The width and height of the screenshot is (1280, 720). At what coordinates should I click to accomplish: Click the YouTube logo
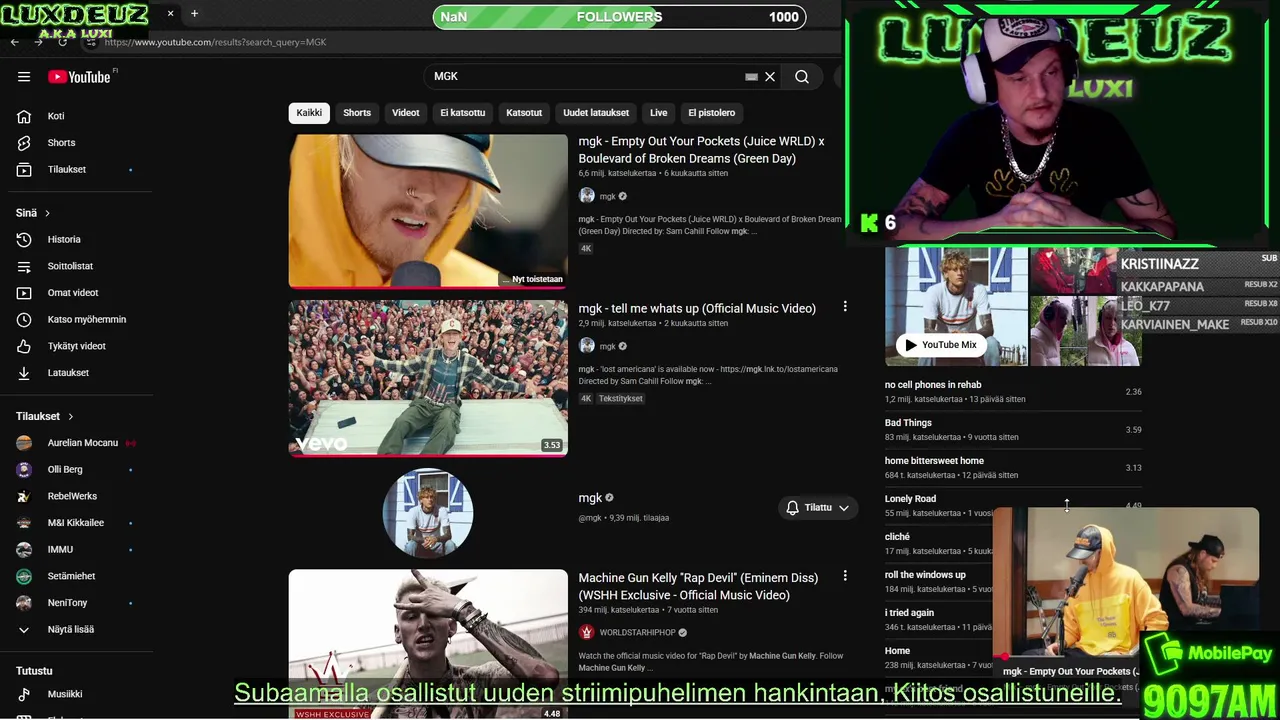[80, 77]
